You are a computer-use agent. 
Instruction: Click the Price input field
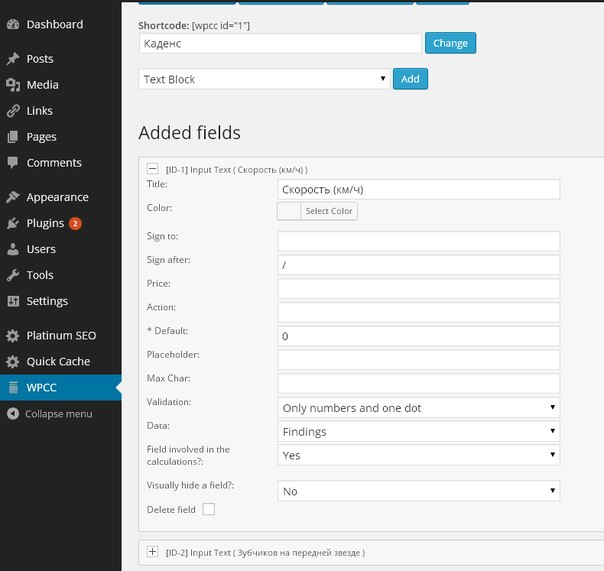(418, 288)
